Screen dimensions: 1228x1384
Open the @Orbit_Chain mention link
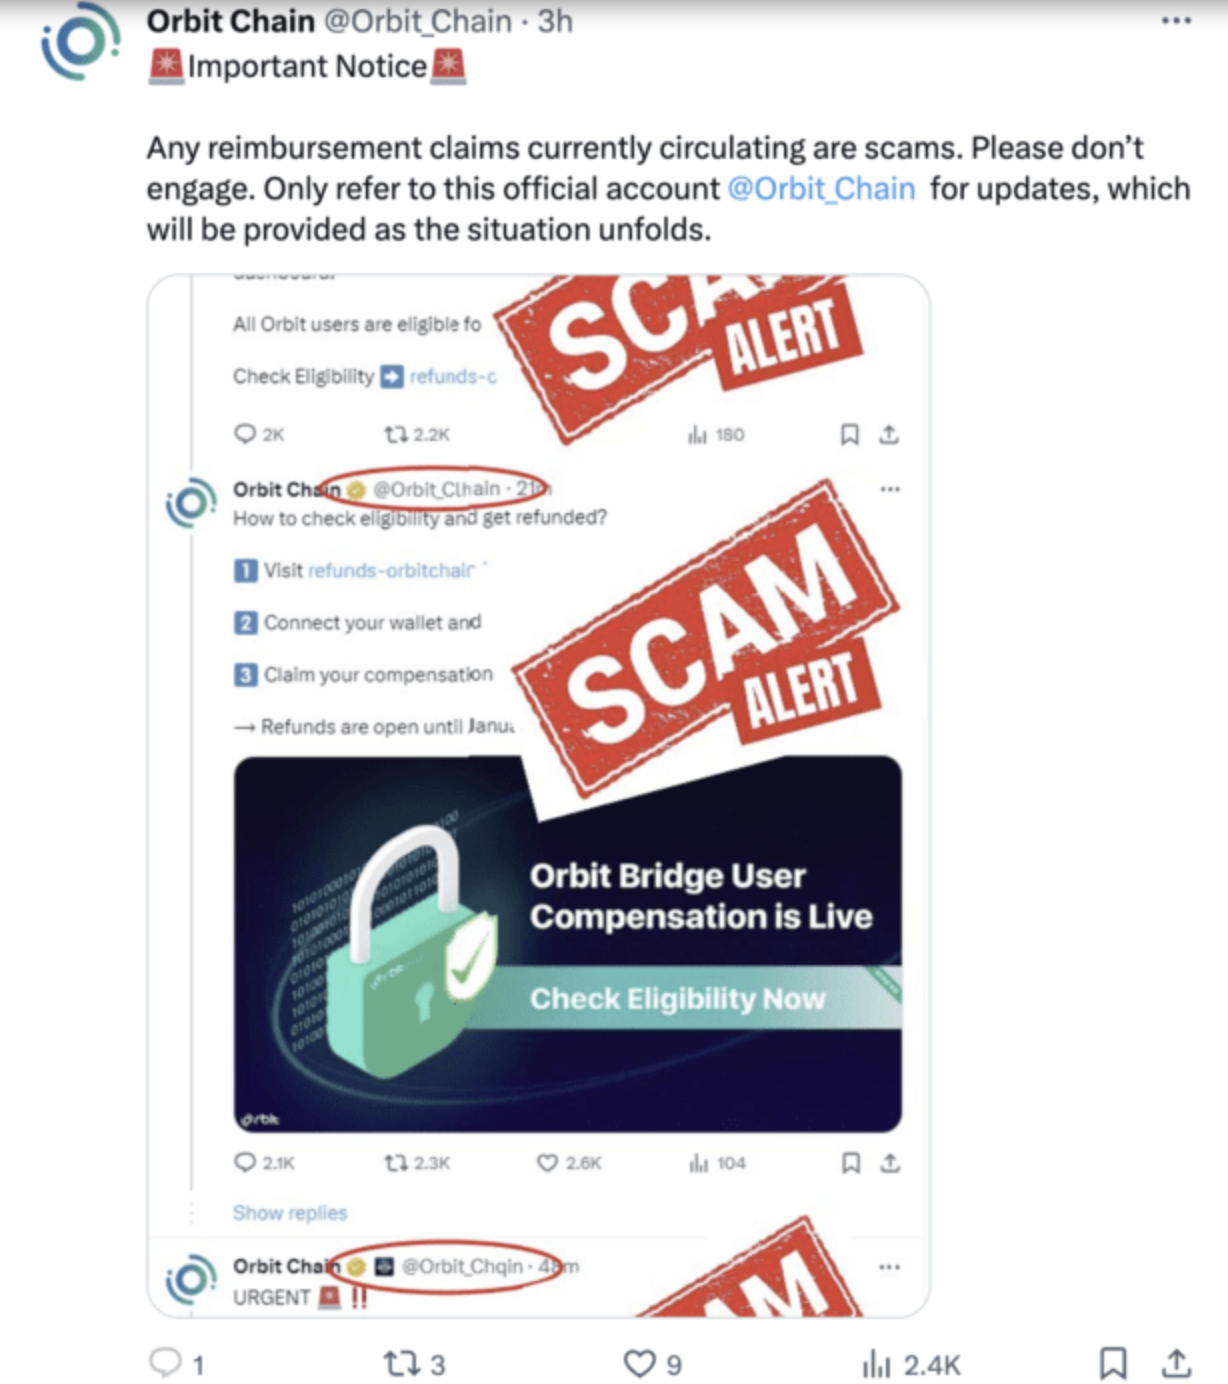820,189
